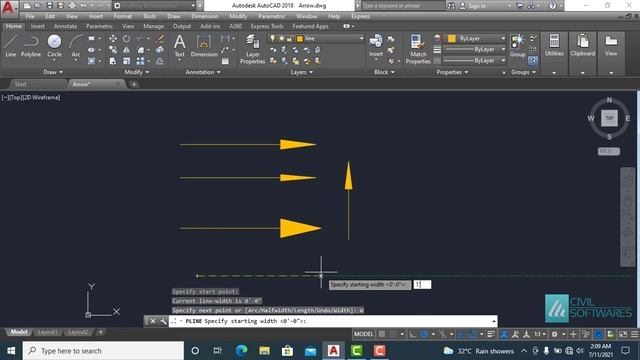Toggle lineweight display in status bar

(491, 334)
